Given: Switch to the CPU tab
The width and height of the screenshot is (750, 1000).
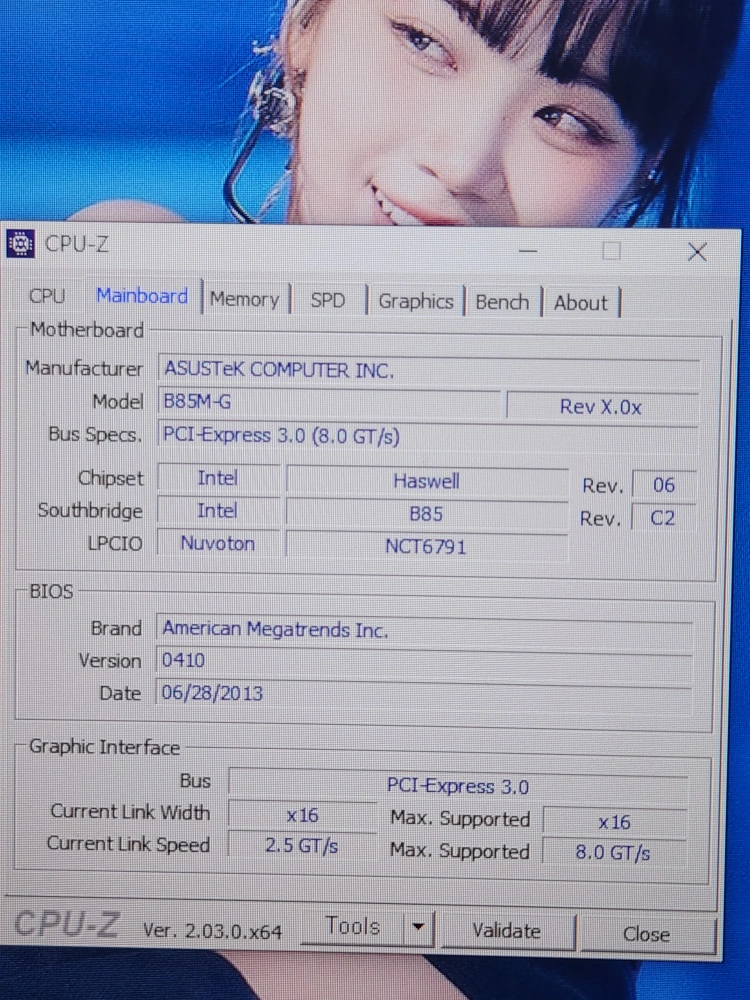Looking at the screenshot, I should 47,297.
